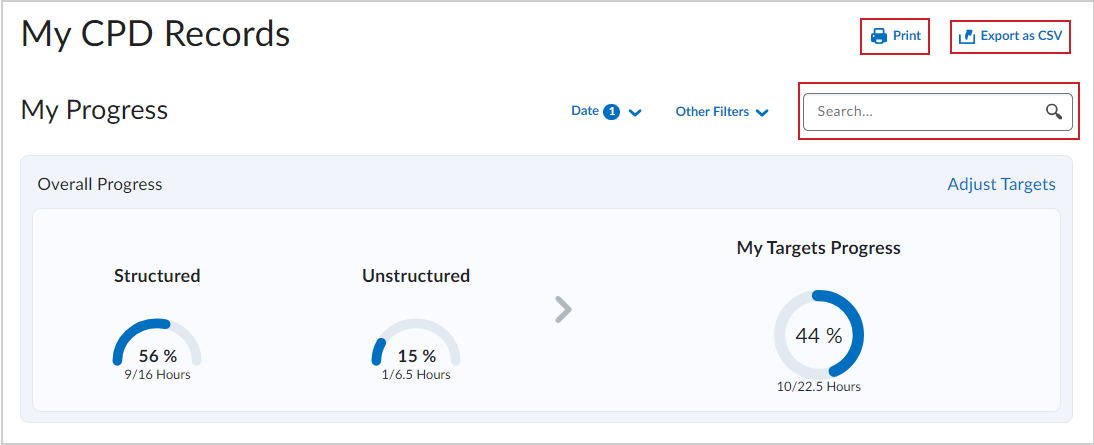
Task: Expand the Date filter chevron
Action: coord(634,112)
